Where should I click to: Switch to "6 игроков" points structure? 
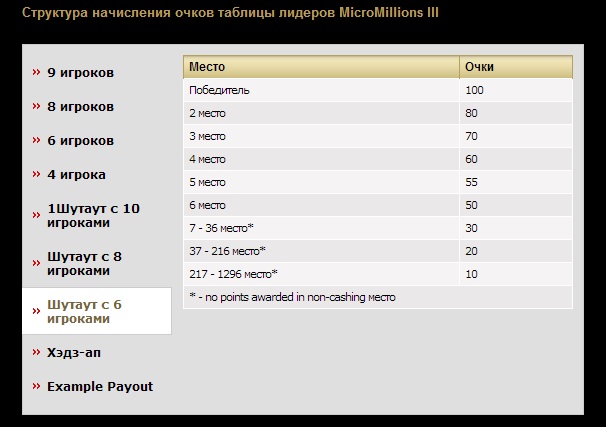pyautogui.click(x=80, y=141)
